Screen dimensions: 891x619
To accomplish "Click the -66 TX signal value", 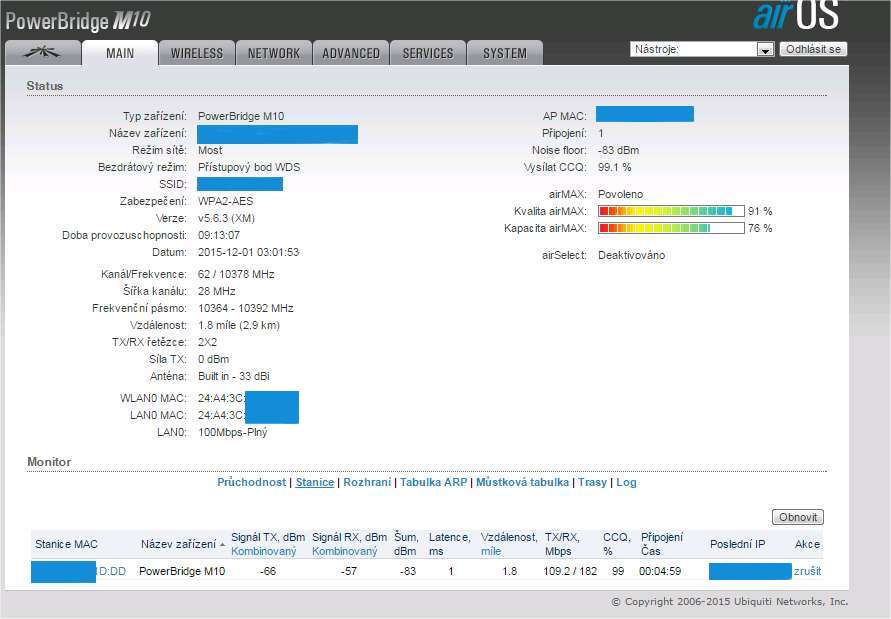I will [268, 571].
